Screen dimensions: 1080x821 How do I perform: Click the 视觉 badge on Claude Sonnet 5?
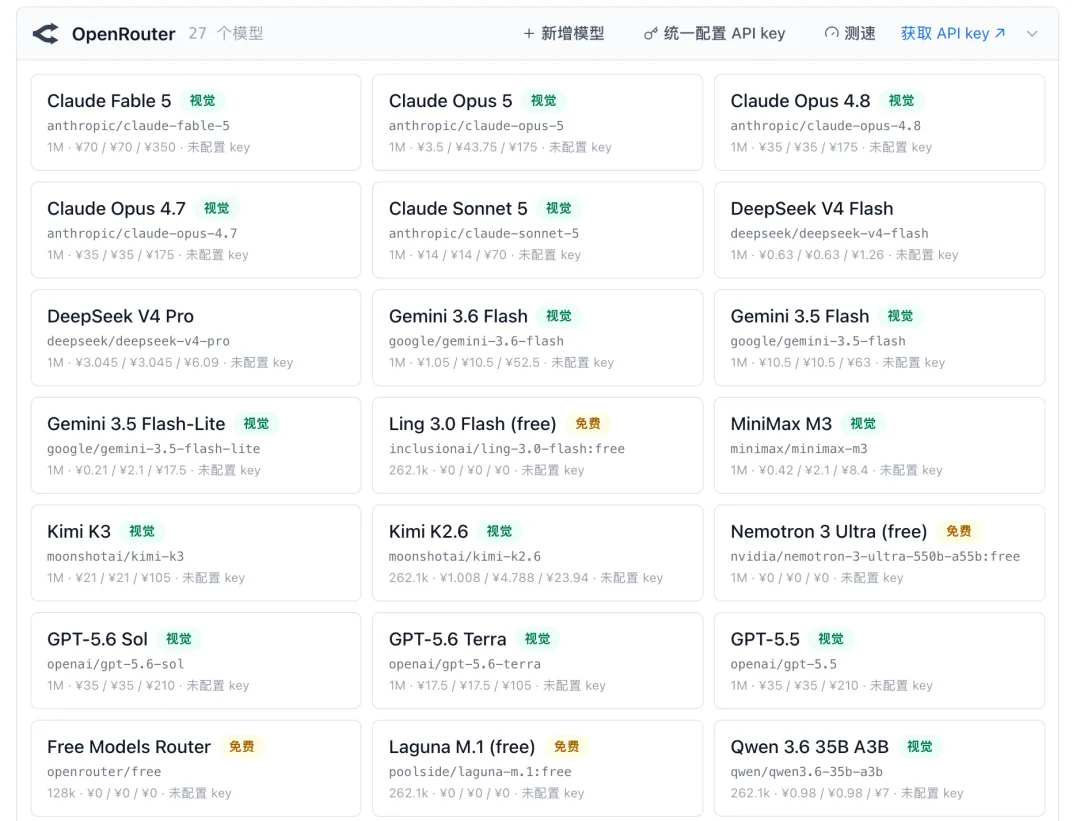[x=559, y=208]
